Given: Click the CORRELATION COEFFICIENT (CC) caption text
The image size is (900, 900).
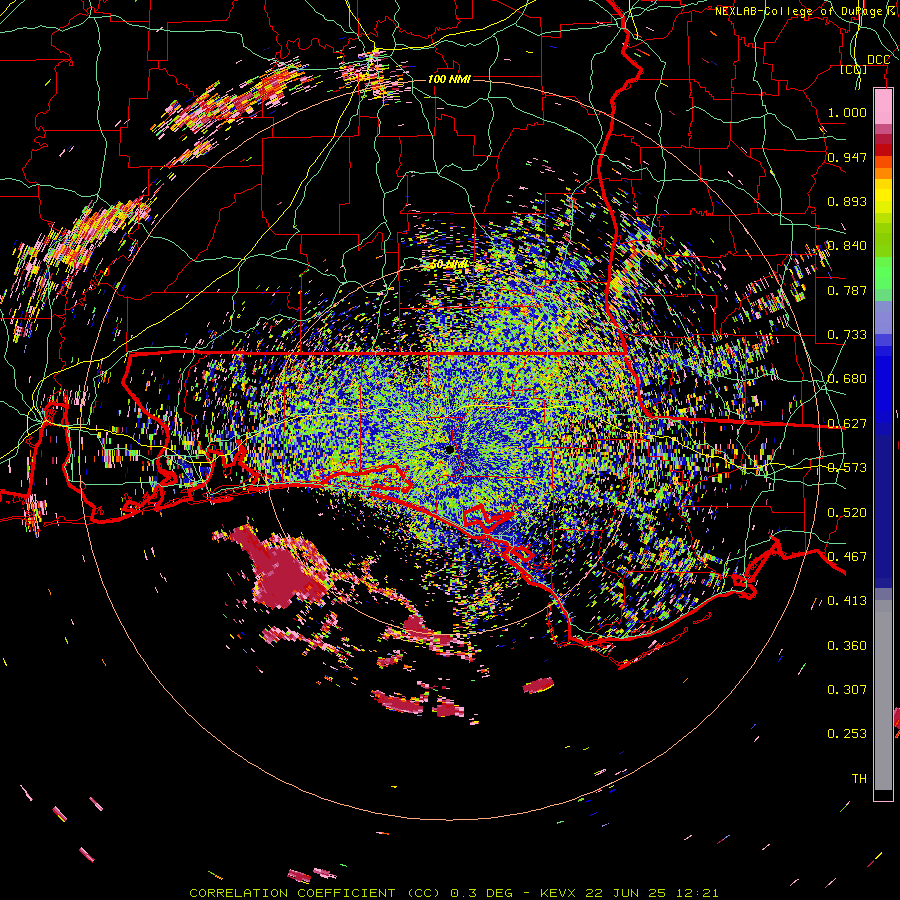Looking at the screenshot, I should click(315, 893).
